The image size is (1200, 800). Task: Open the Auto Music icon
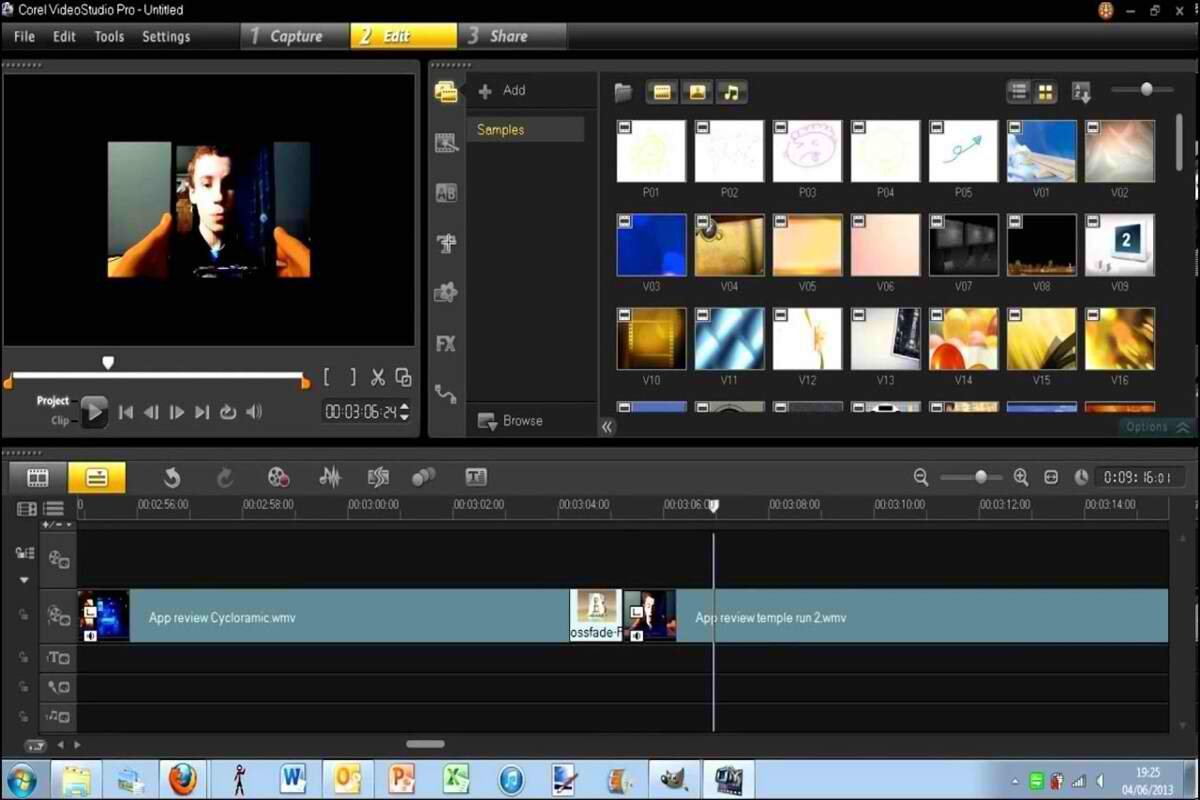pyautogui.click(x=378, y=477)
